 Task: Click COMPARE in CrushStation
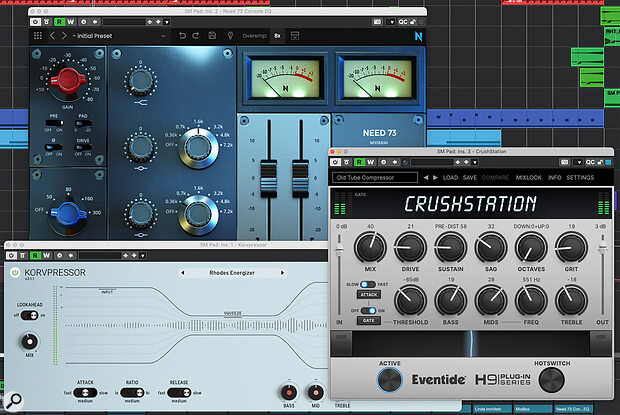coord(495,177)
